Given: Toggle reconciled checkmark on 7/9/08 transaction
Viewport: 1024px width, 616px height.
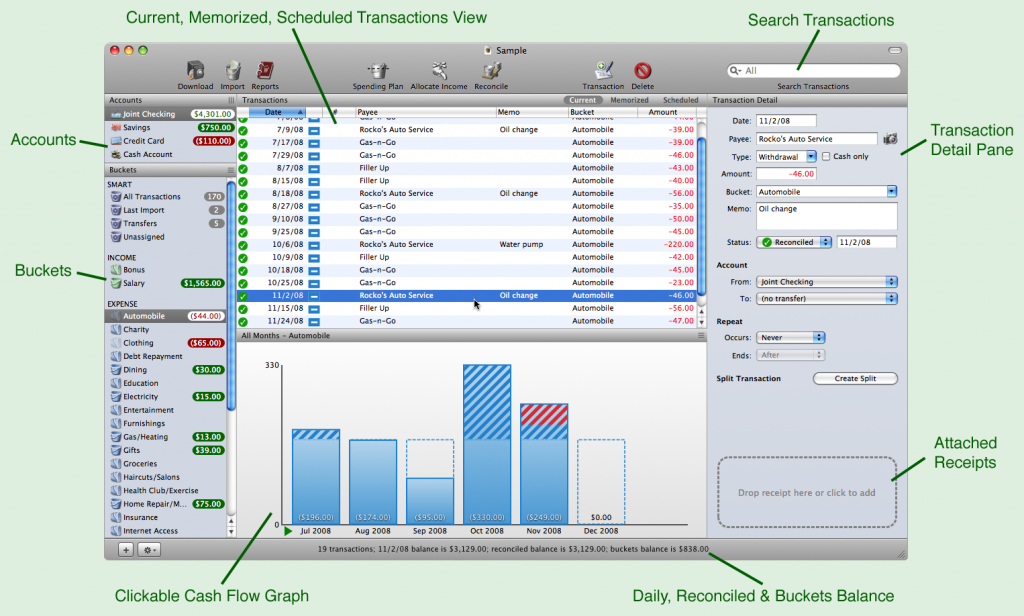Looking at the screenshot, I should 243,130.
